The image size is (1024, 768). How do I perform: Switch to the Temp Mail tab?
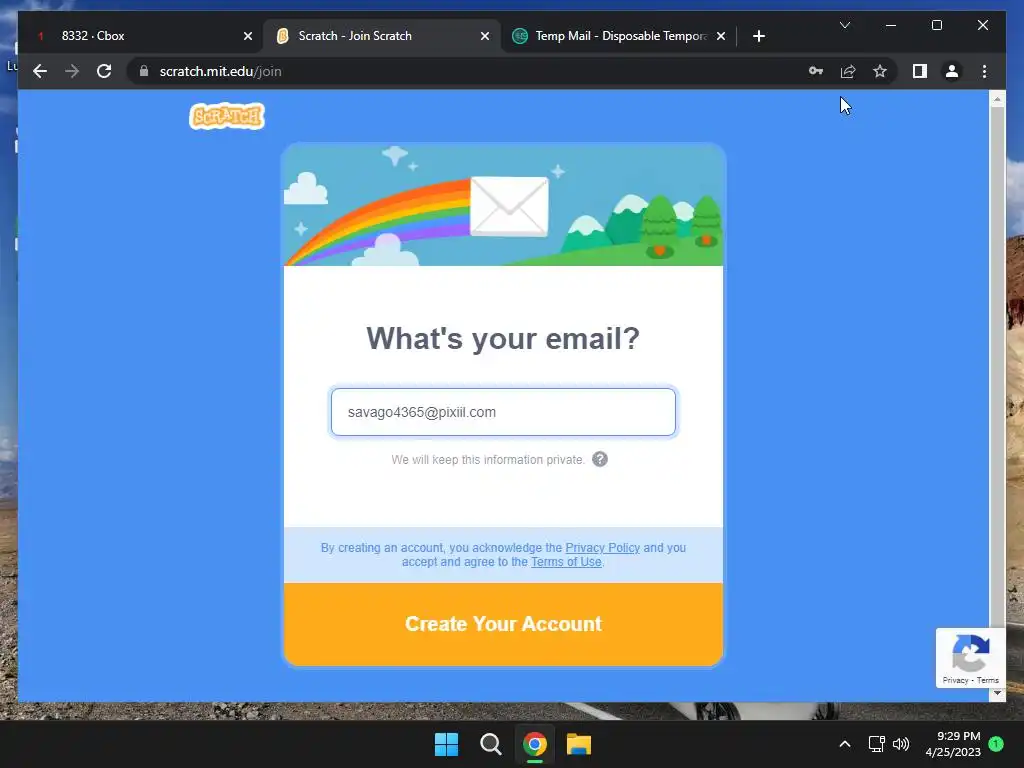coord(619,36)
